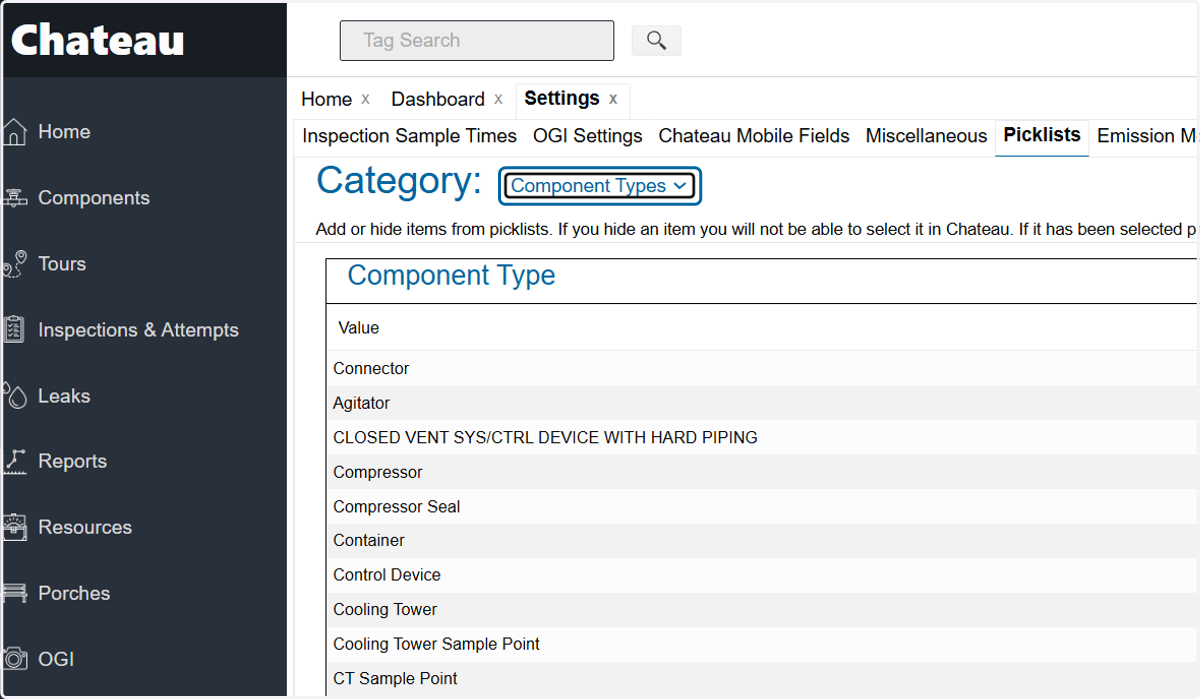
Task: Select the Settings tab
Action: (x=562, y=98)
